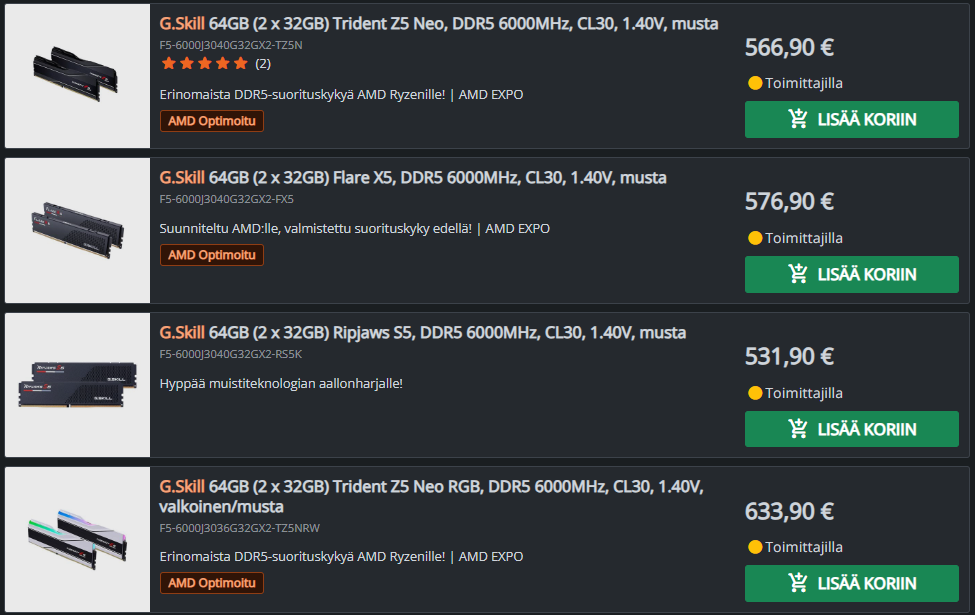This screenshot has height=615, width=975.
Task: View Trident Z5 Neo black product thumbnail
Action: (x=77, y=76)
